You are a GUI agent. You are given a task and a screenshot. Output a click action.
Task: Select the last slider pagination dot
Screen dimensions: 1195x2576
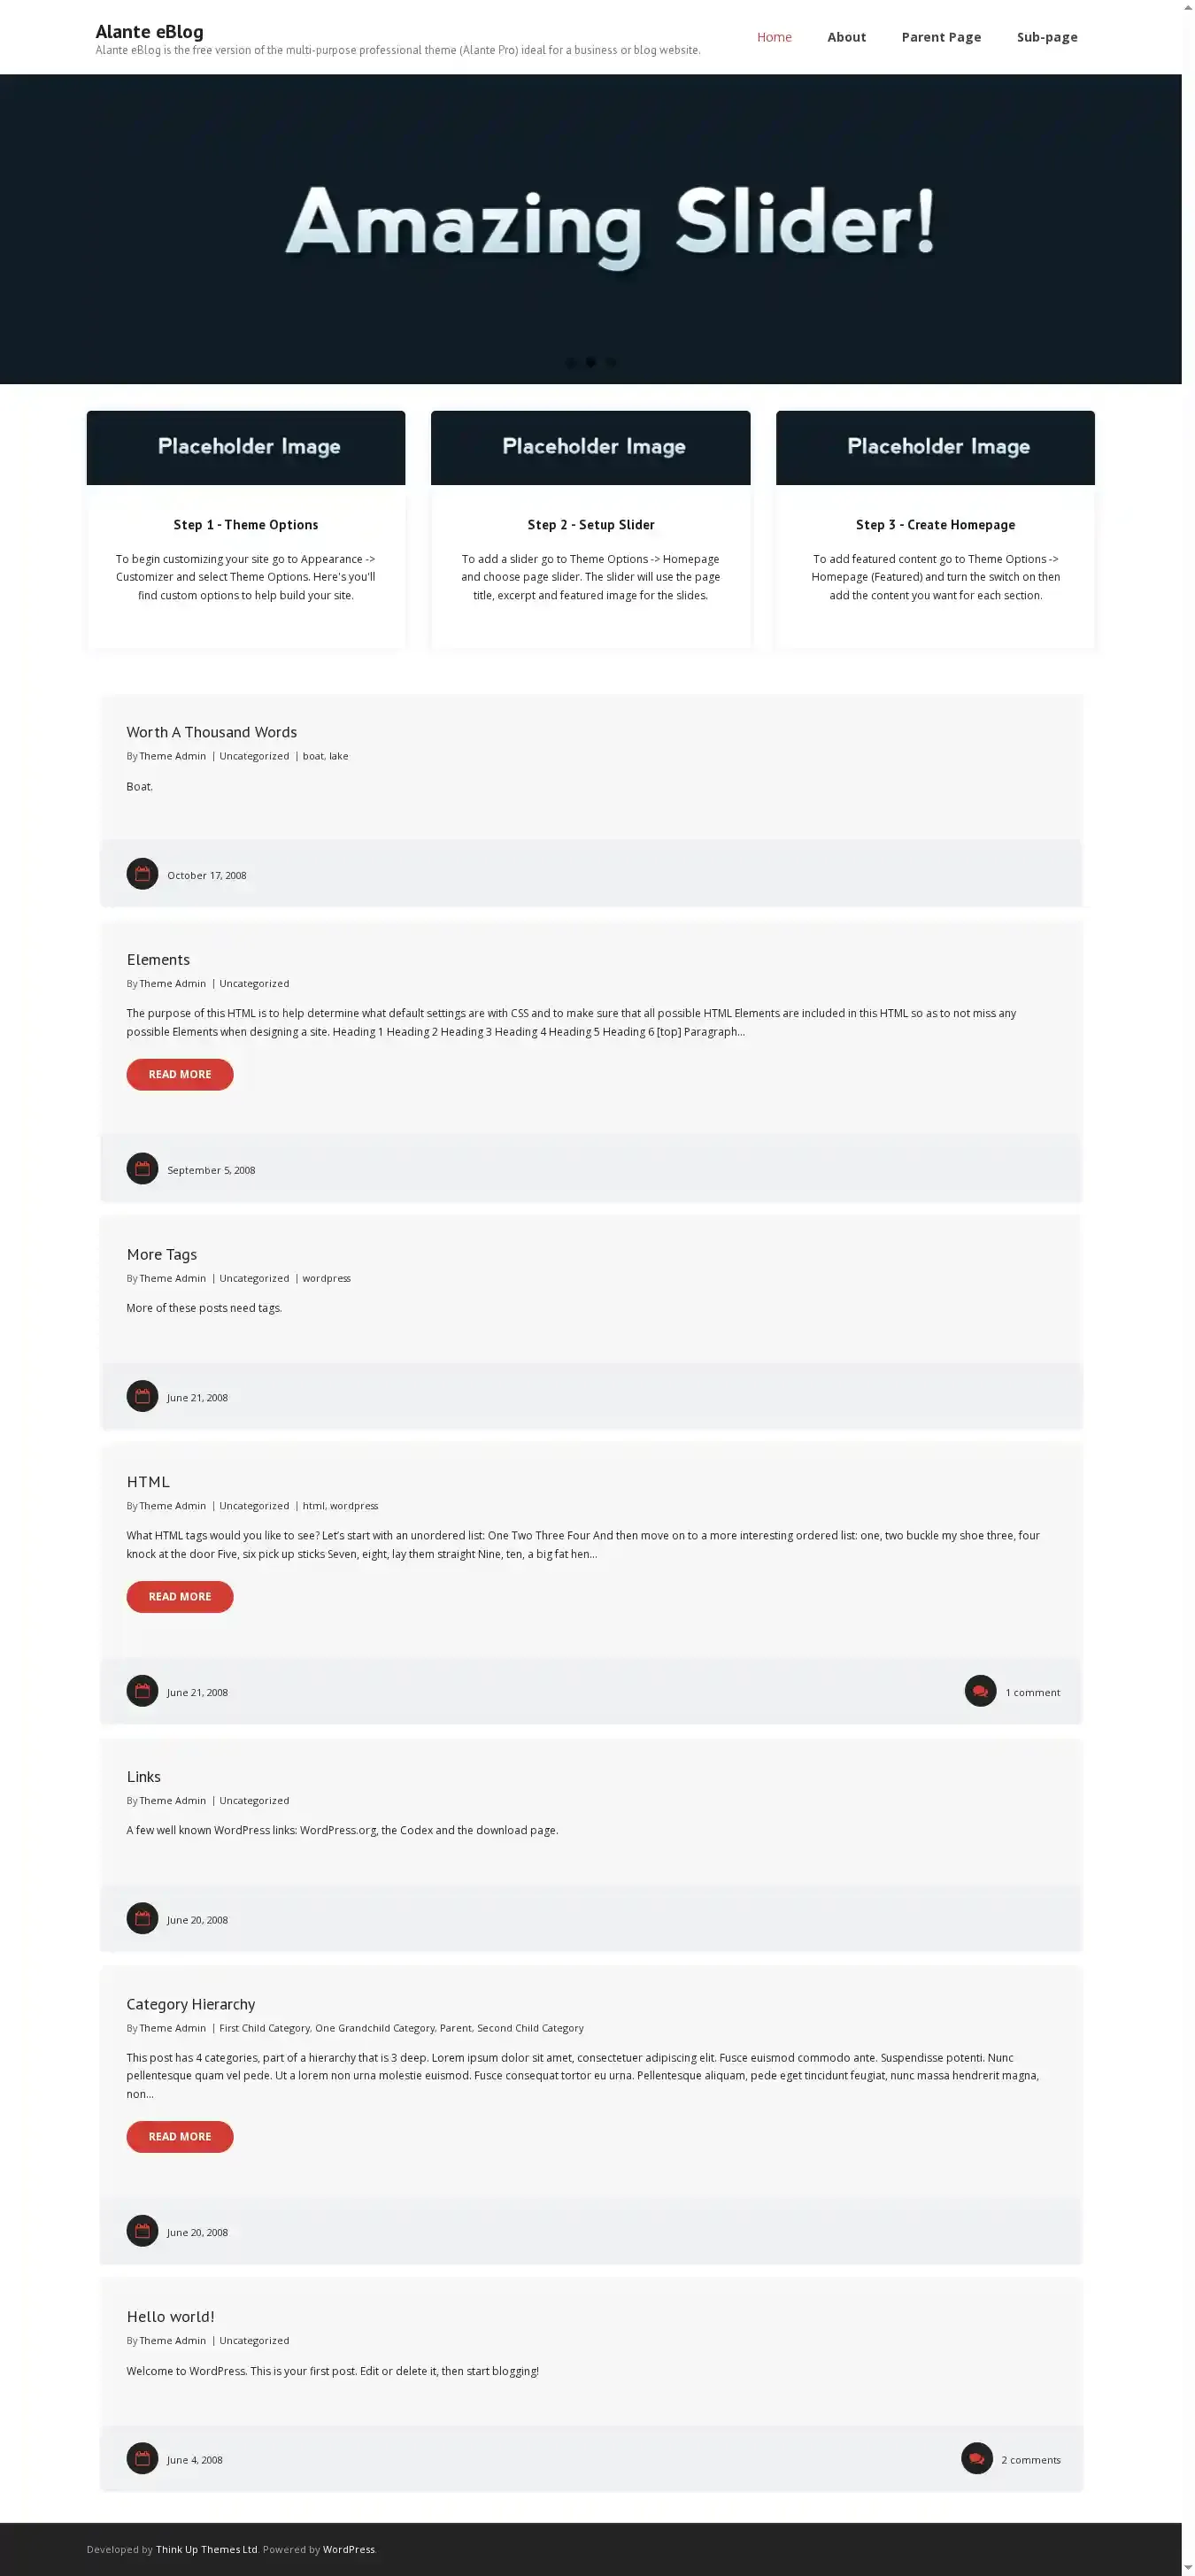click(x=611, y=363)
